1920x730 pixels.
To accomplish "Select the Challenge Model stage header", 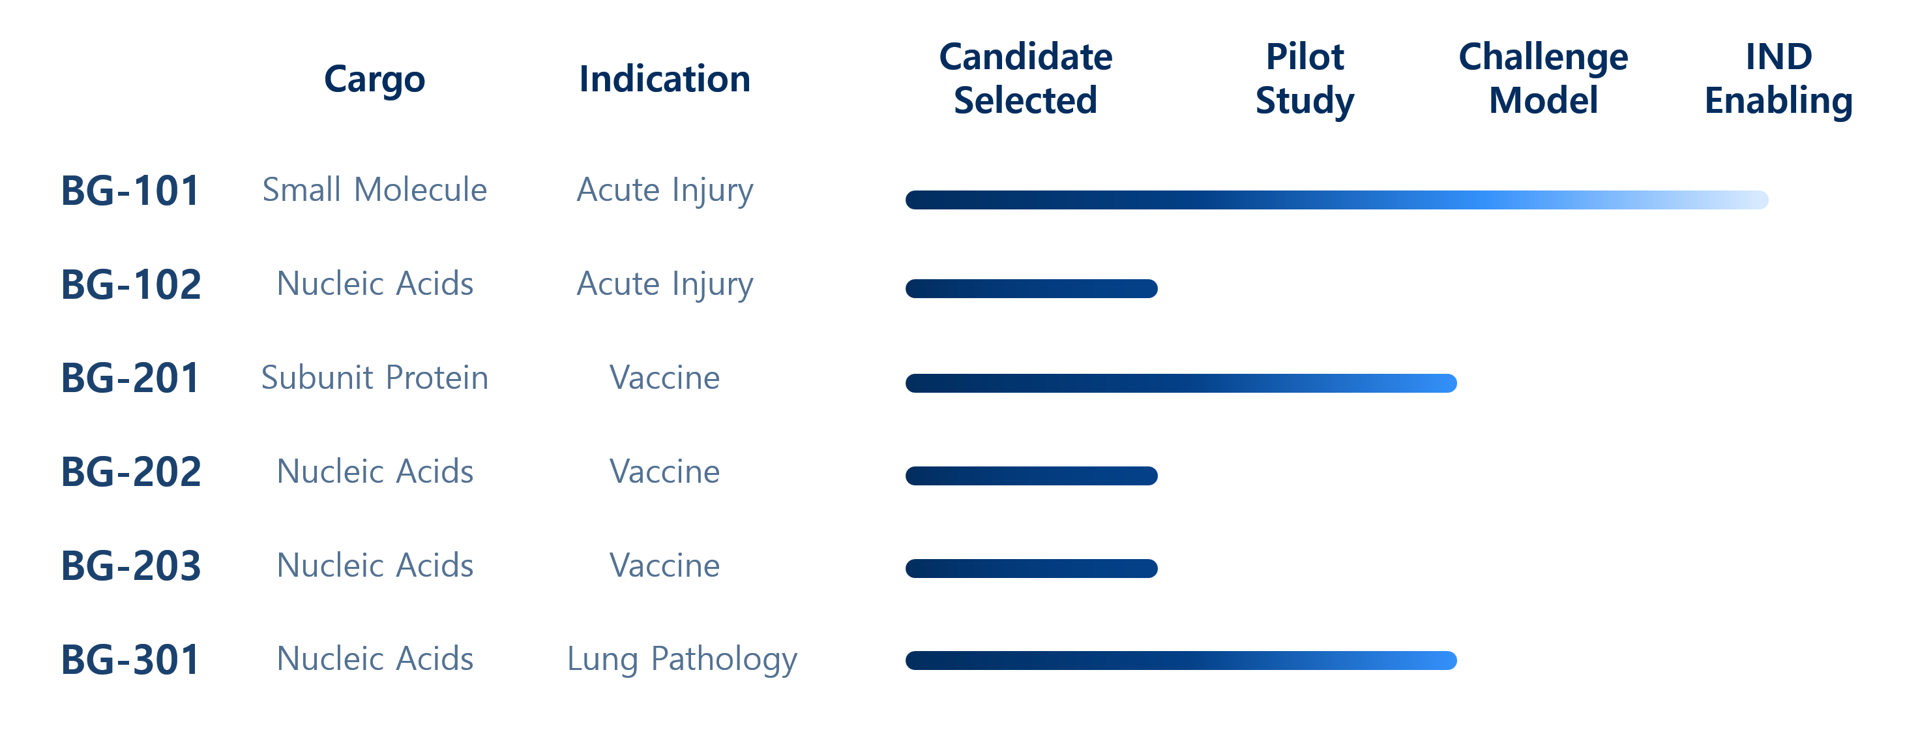I will (1543, 78).
